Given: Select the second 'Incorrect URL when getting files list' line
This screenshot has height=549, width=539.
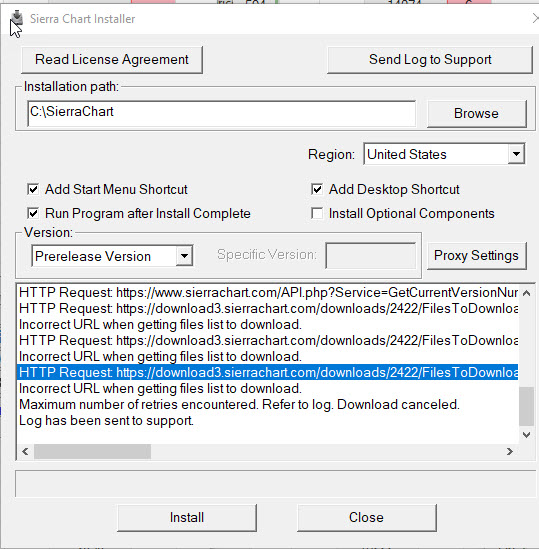Looking at the screenshot, I should click(268, 356).
